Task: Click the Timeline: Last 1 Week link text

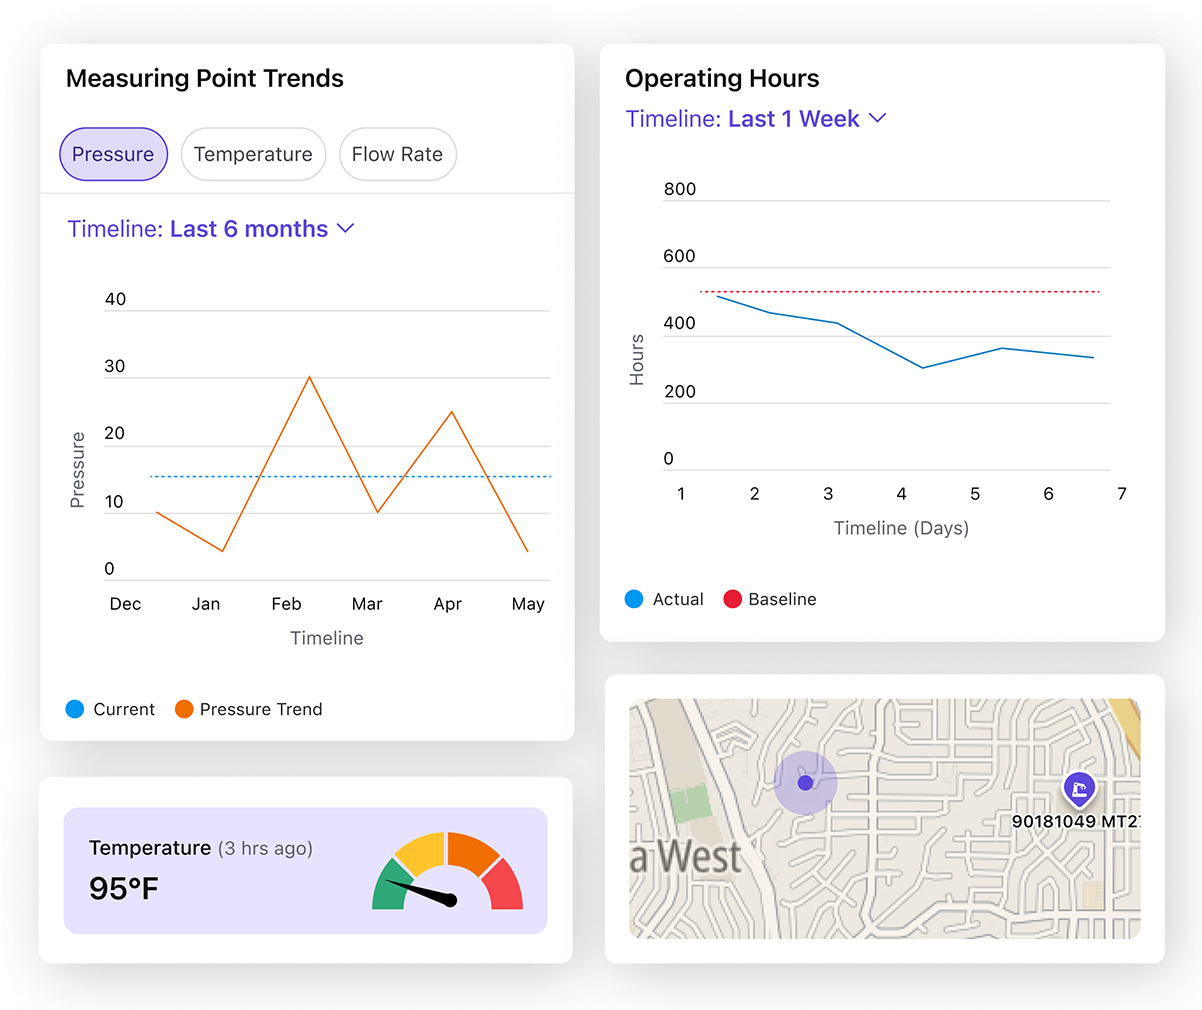Action: (x=742, y=118)
